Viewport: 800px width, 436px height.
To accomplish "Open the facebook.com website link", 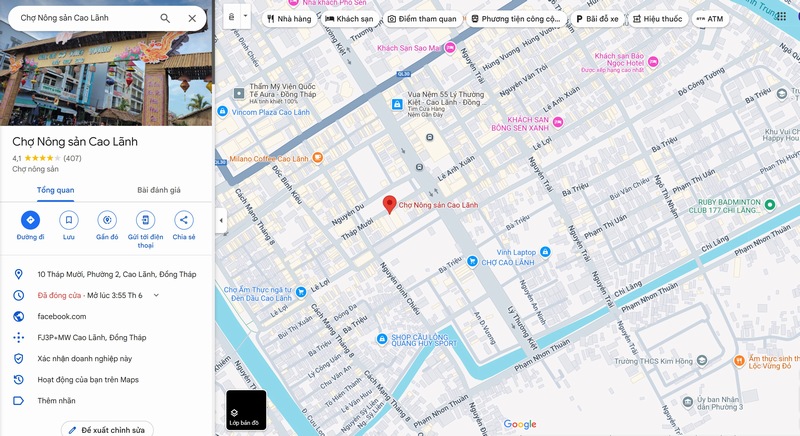I will click(62, 316).
